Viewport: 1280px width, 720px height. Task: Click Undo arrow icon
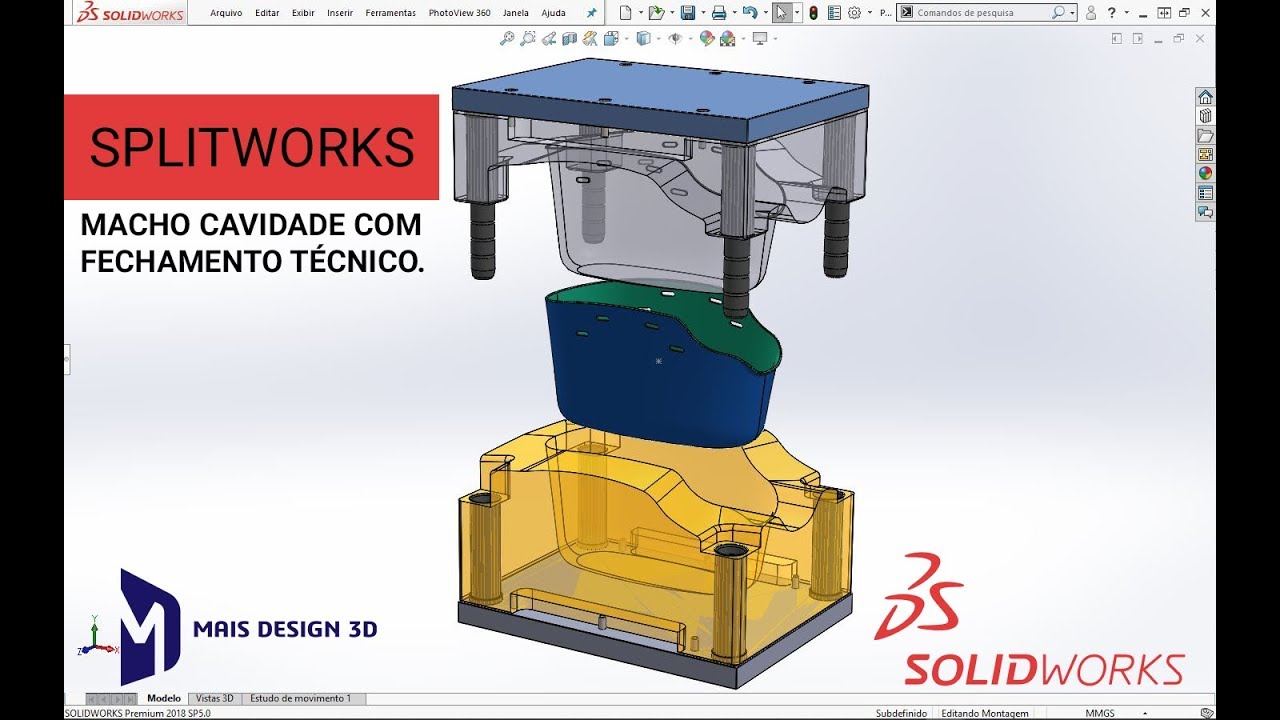[x=750, y=12]
